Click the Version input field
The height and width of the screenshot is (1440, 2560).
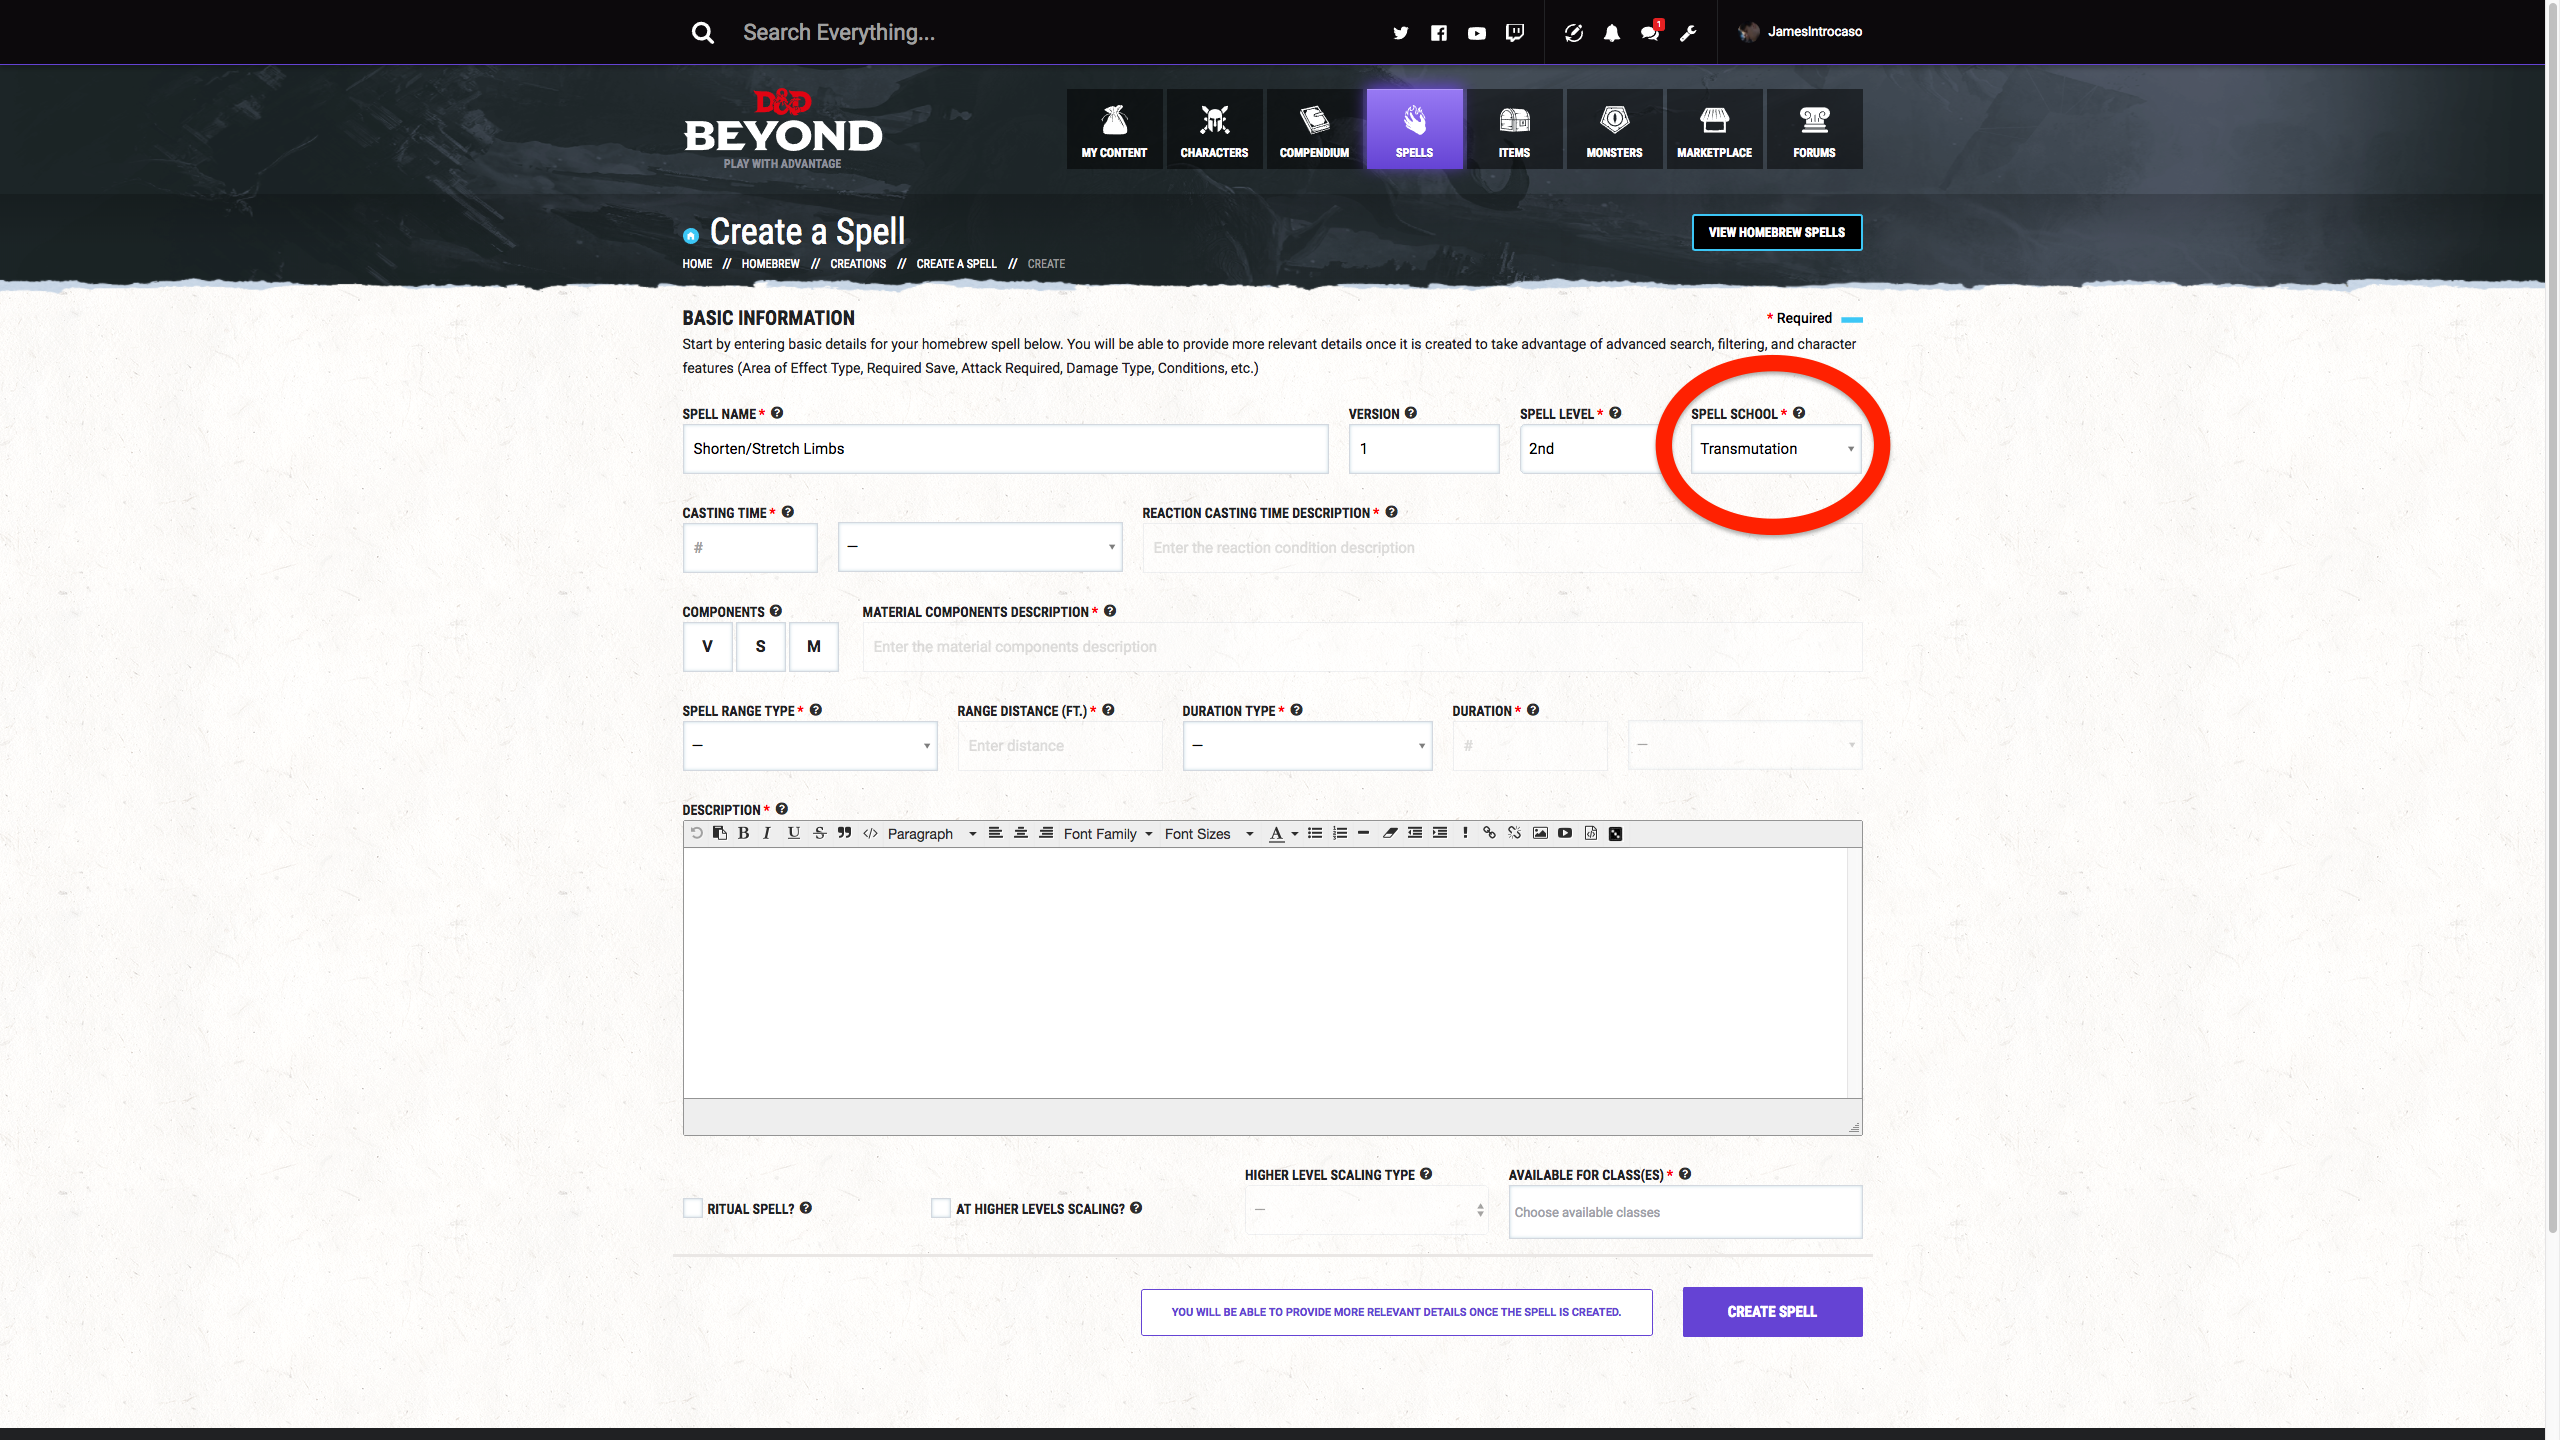point(1424,449)
